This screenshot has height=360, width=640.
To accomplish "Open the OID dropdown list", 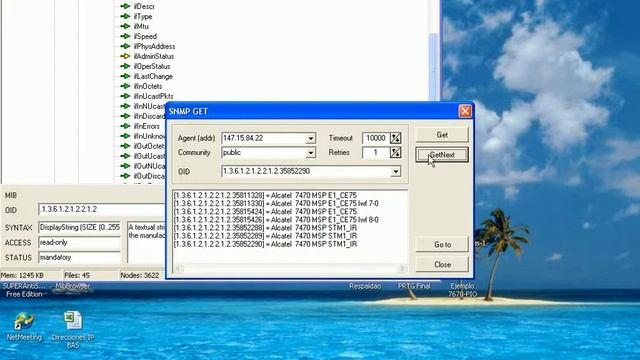I will pos(396,171).
